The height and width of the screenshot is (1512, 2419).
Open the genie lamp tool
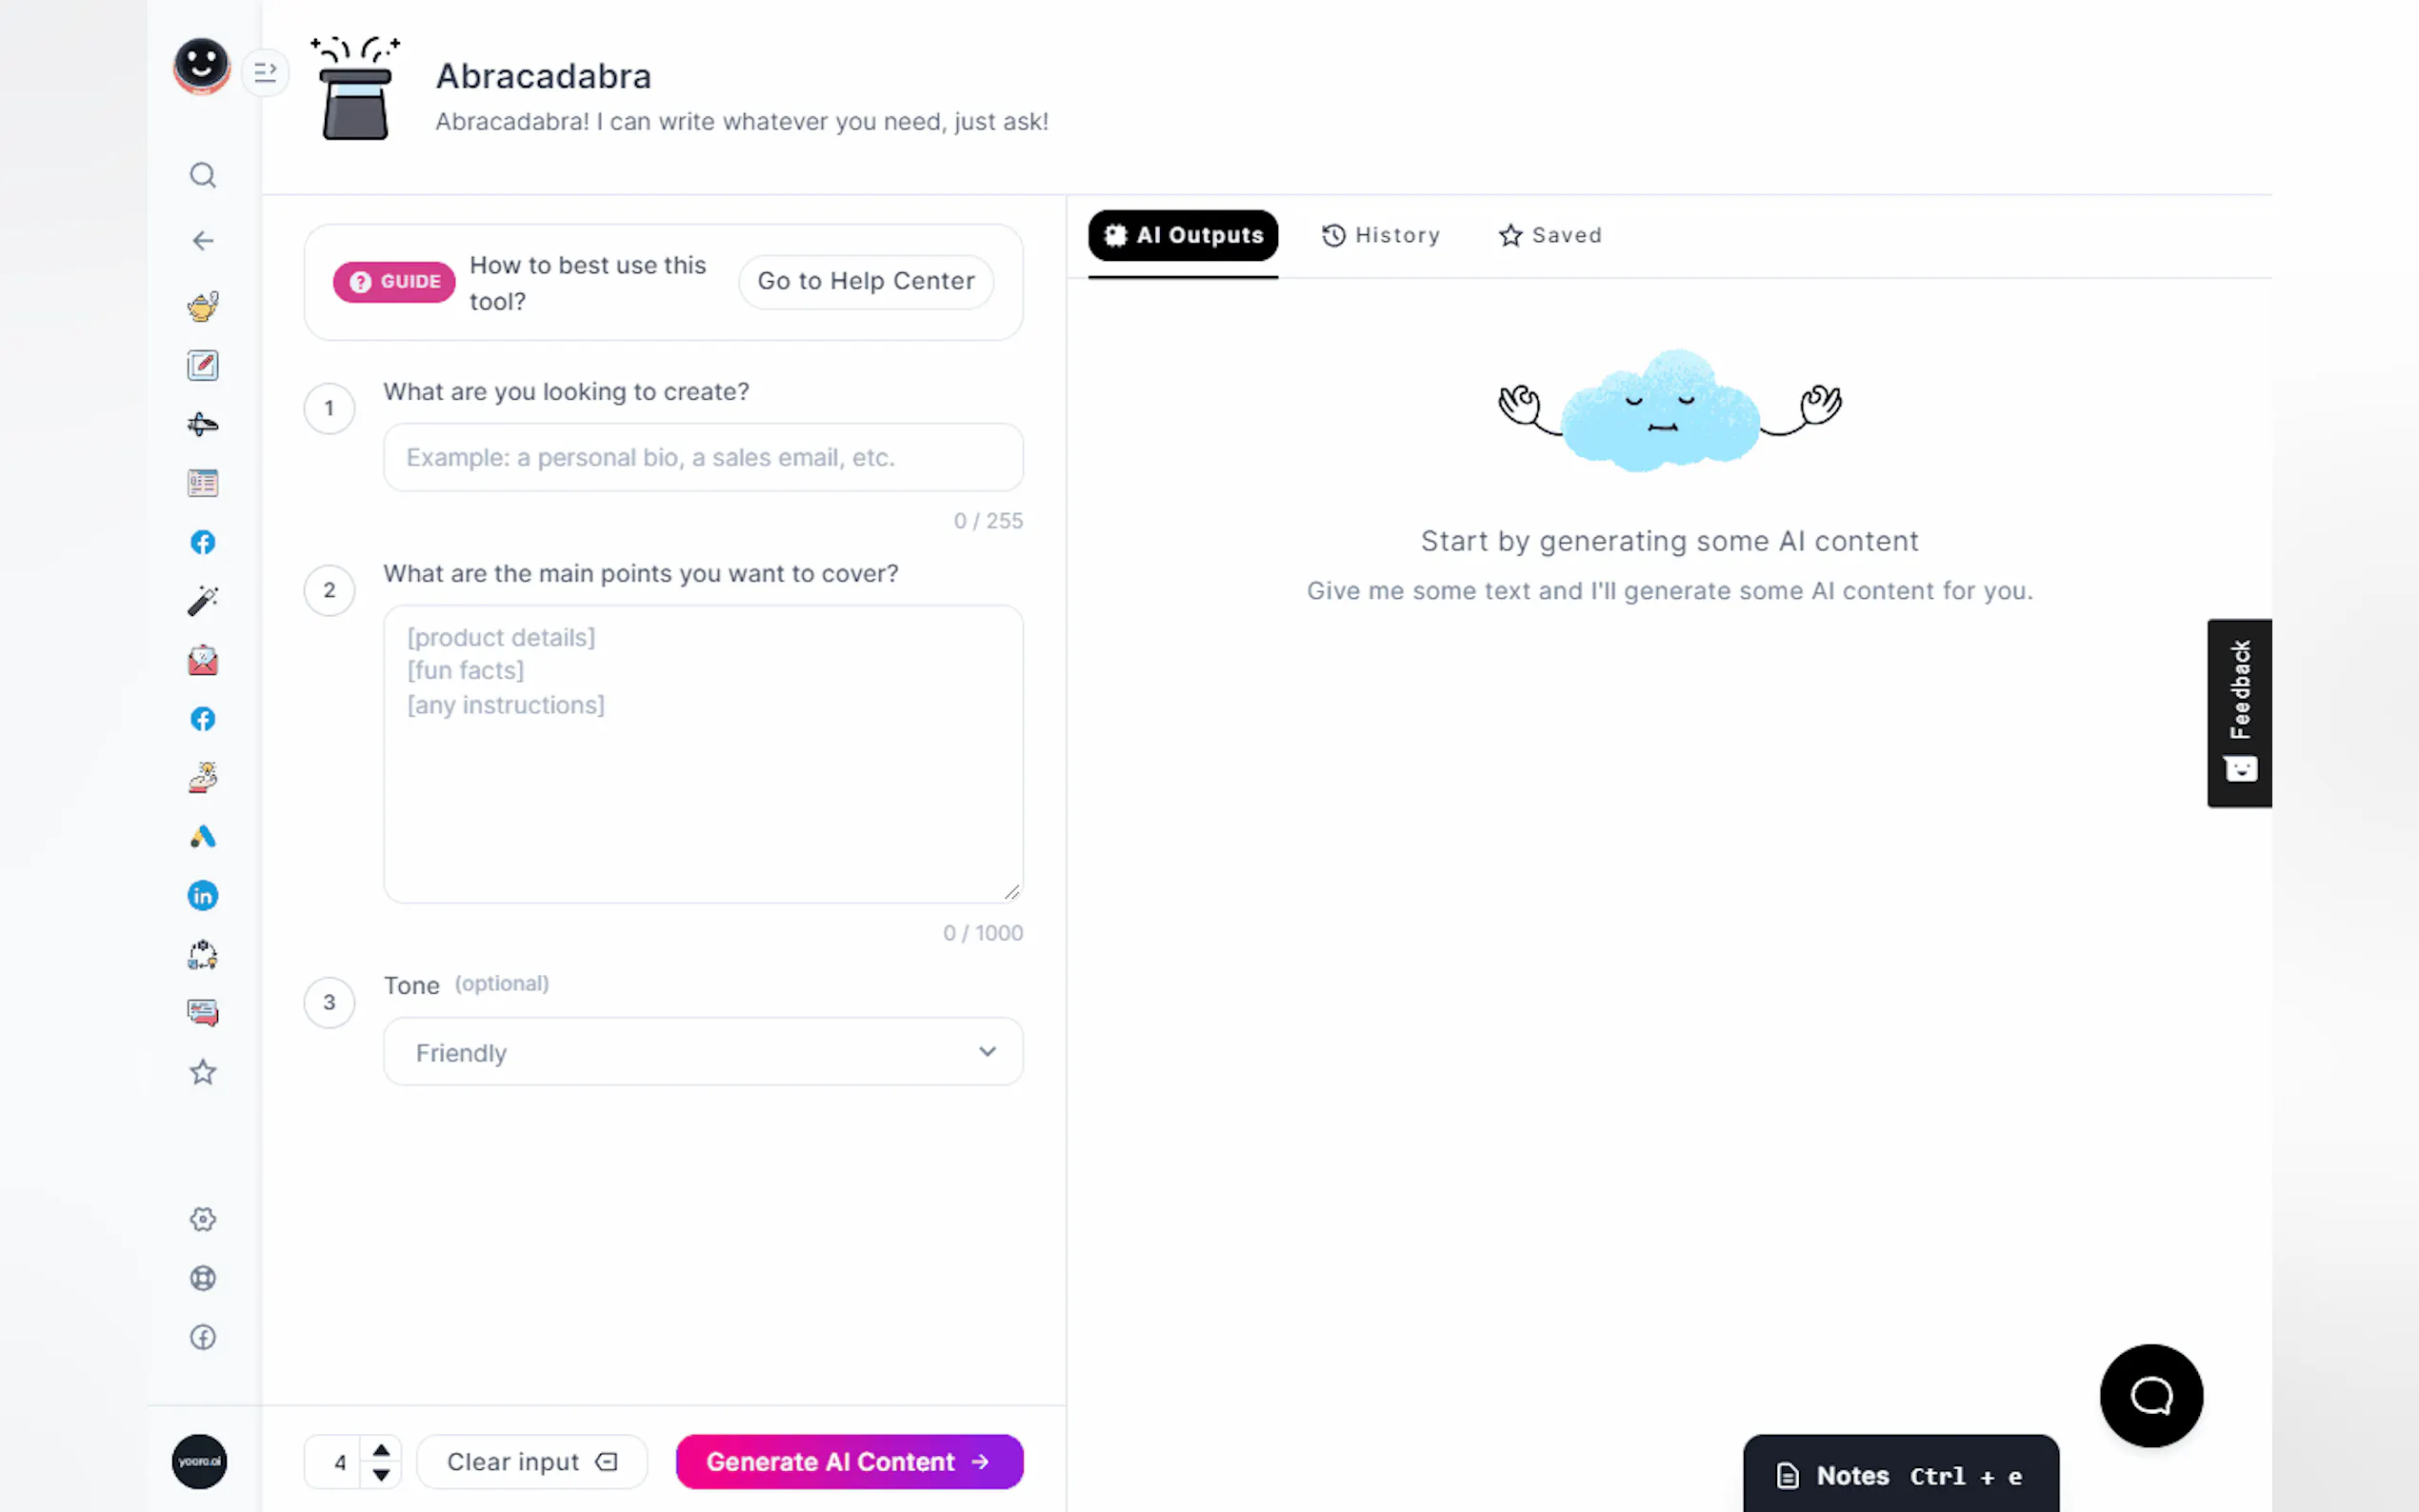coord(203,306)
